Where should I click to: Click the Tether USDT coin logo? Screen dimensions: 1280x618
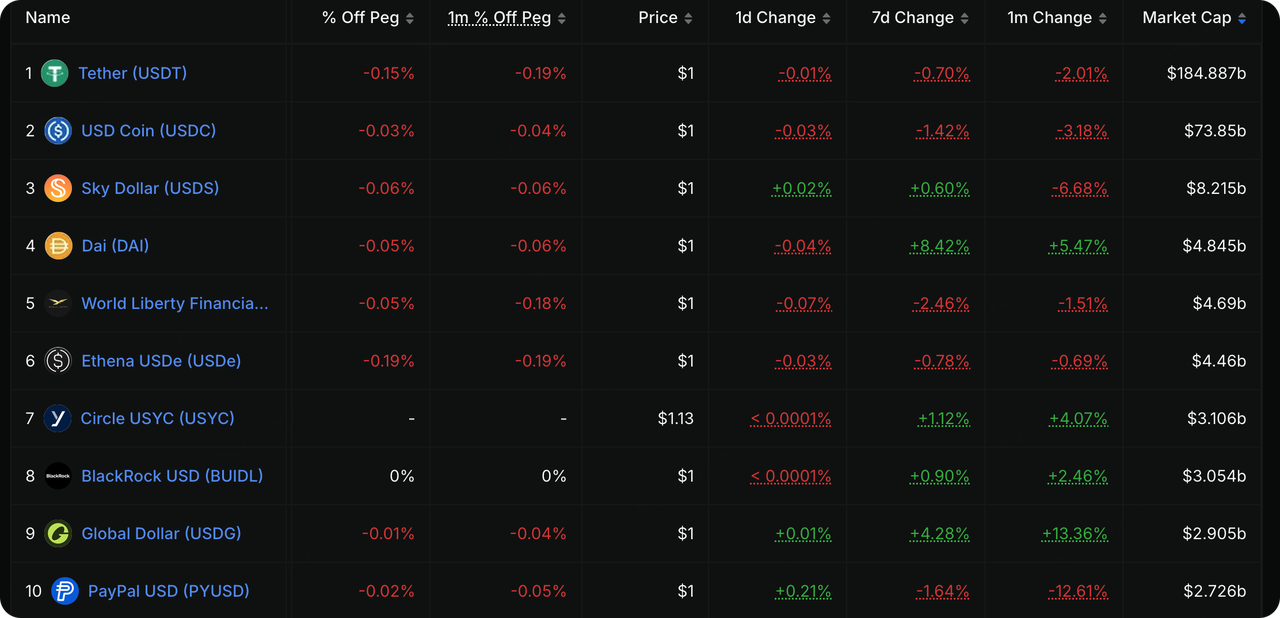54,73
